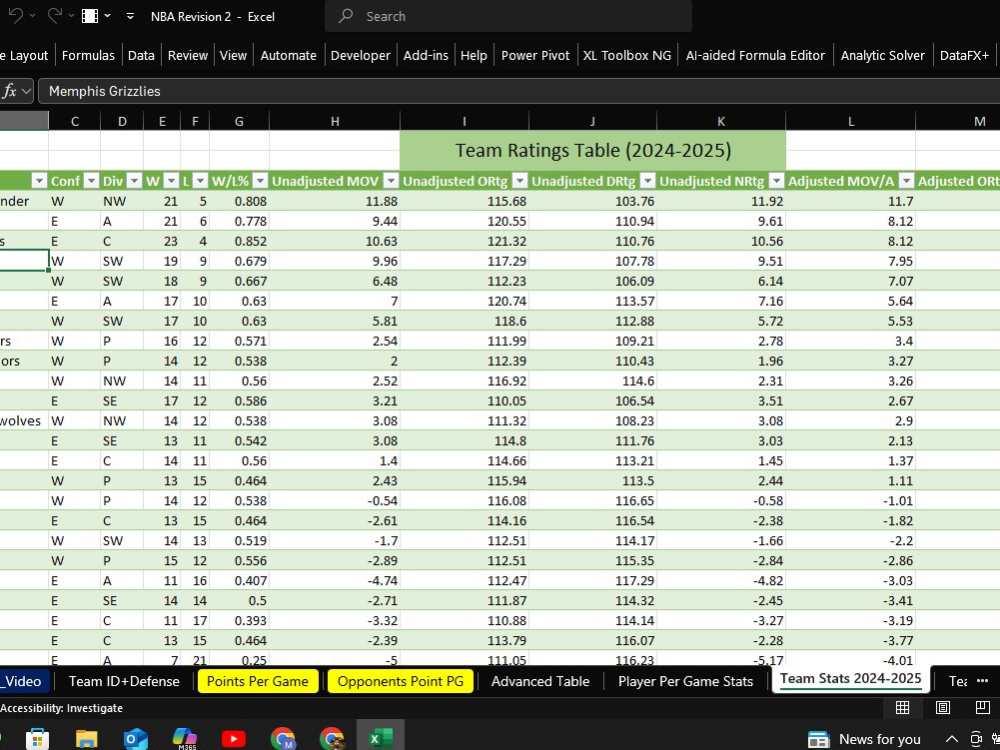The height and width of the screenshot is (750, 1000).
Task: Click Unadjusted ORtg cell 121.32
Action: pos(464,241)
